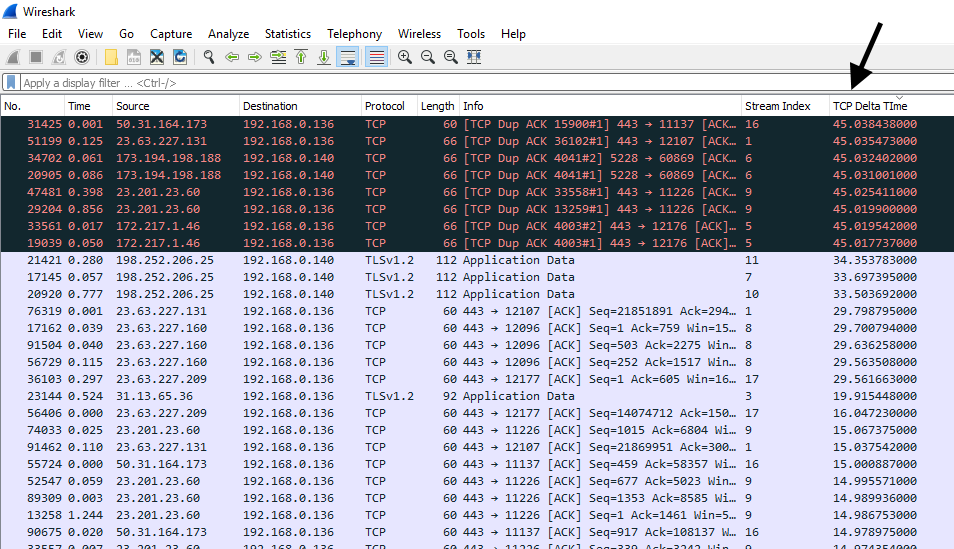Open the File menu
This screenshot has width=954, height=549.
[x=17, y=34]
